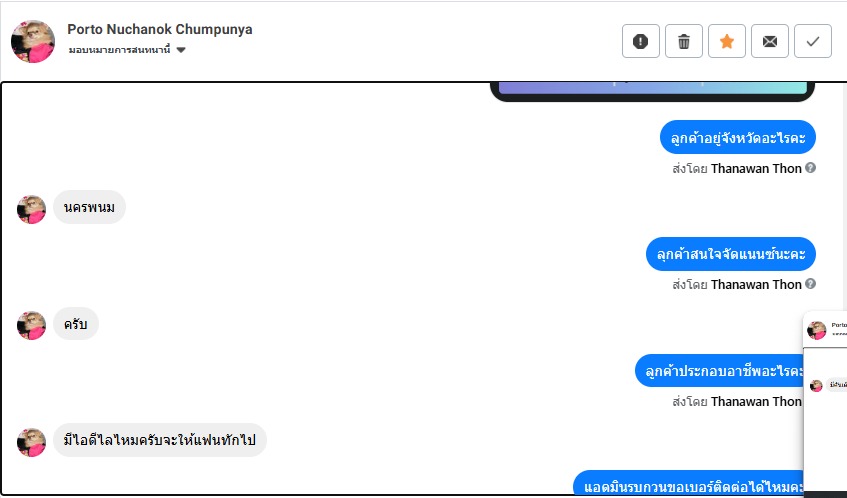Open the image attachment at top of chat
Viewport: 847px width, 498px height.
[x=653, y=91]
